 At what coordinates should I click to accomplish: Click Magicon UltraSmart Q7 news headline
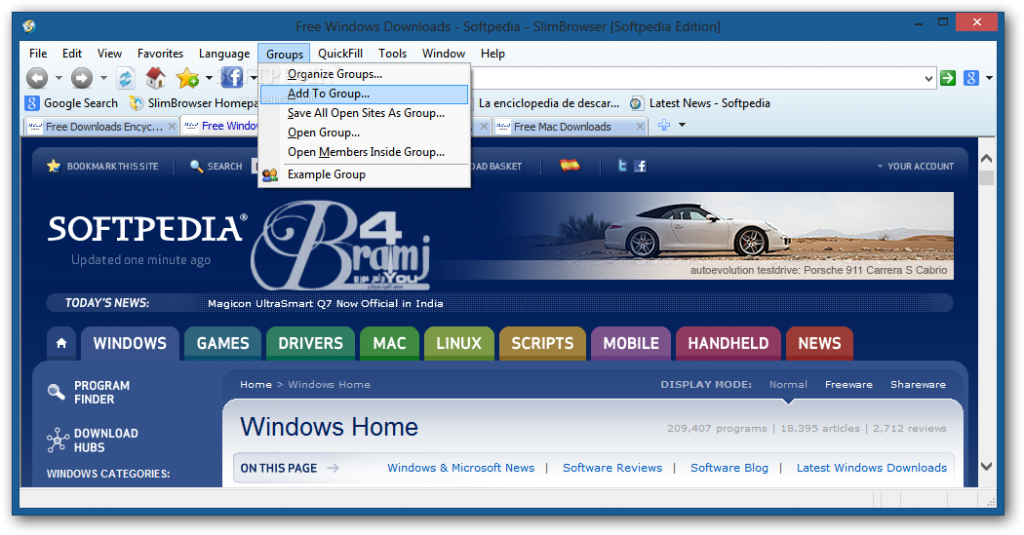point(325,304)
